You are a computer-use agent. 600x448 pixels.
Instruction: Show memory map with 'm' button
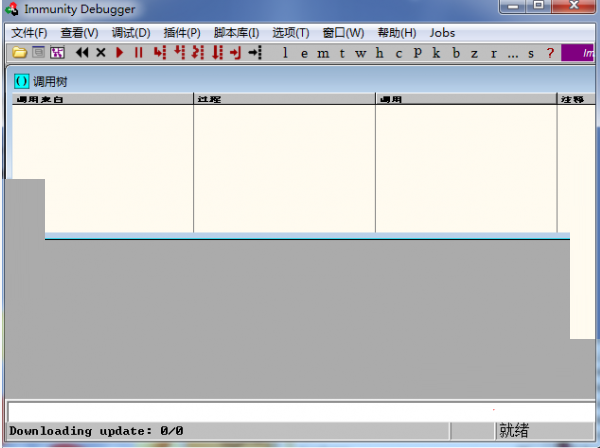323,54
